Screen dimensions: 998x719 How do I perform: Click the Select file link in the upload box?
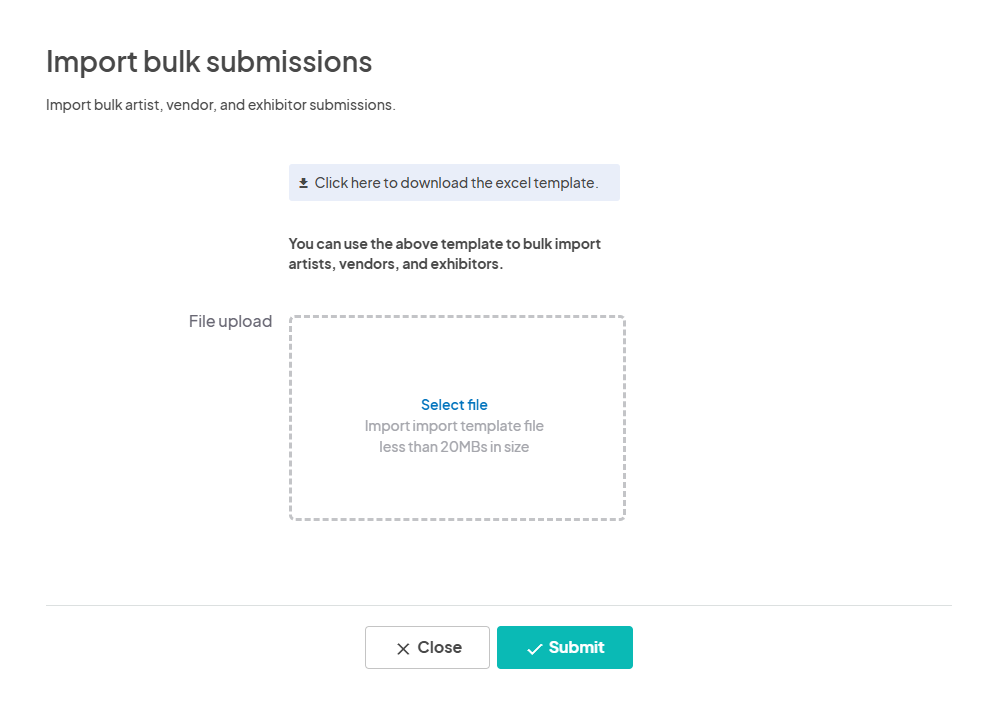(x=454, y=404)
